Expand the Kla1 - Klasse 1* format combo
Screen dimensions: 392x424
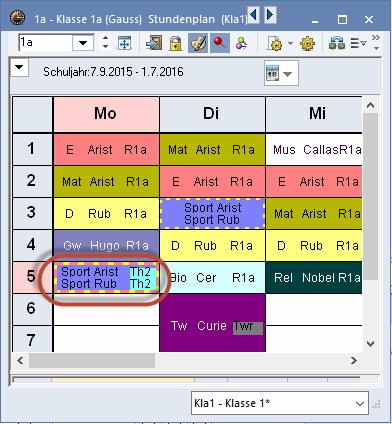point(360,403)
